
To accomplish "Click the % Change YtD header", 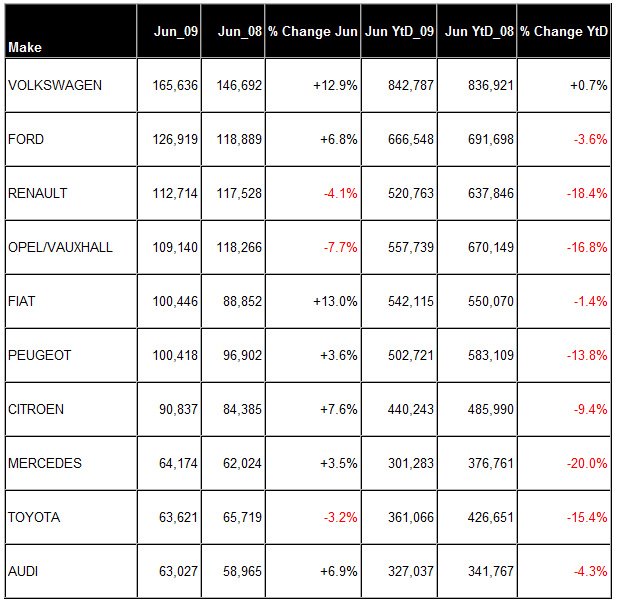I will click(563, 31).
